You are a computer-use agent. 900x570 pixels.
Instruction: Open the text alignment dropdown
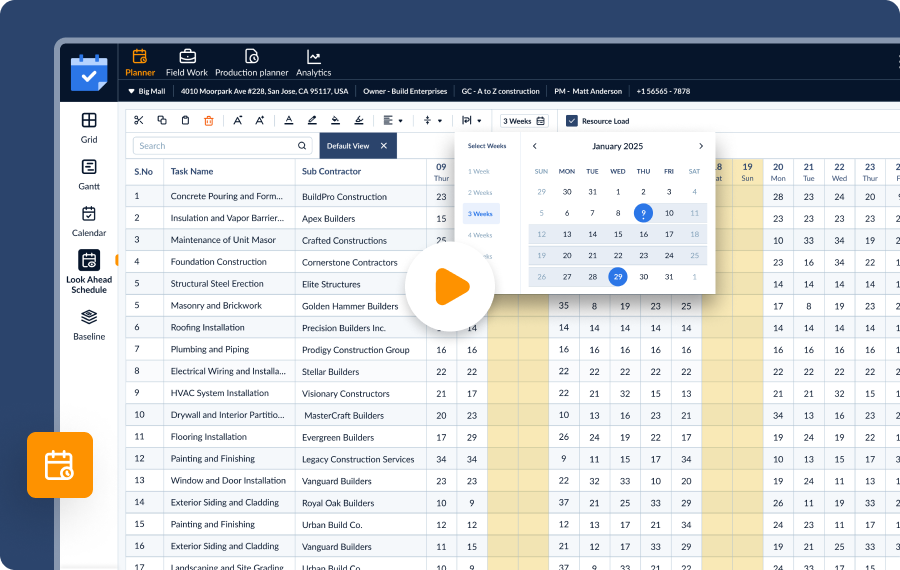point(393,121)
